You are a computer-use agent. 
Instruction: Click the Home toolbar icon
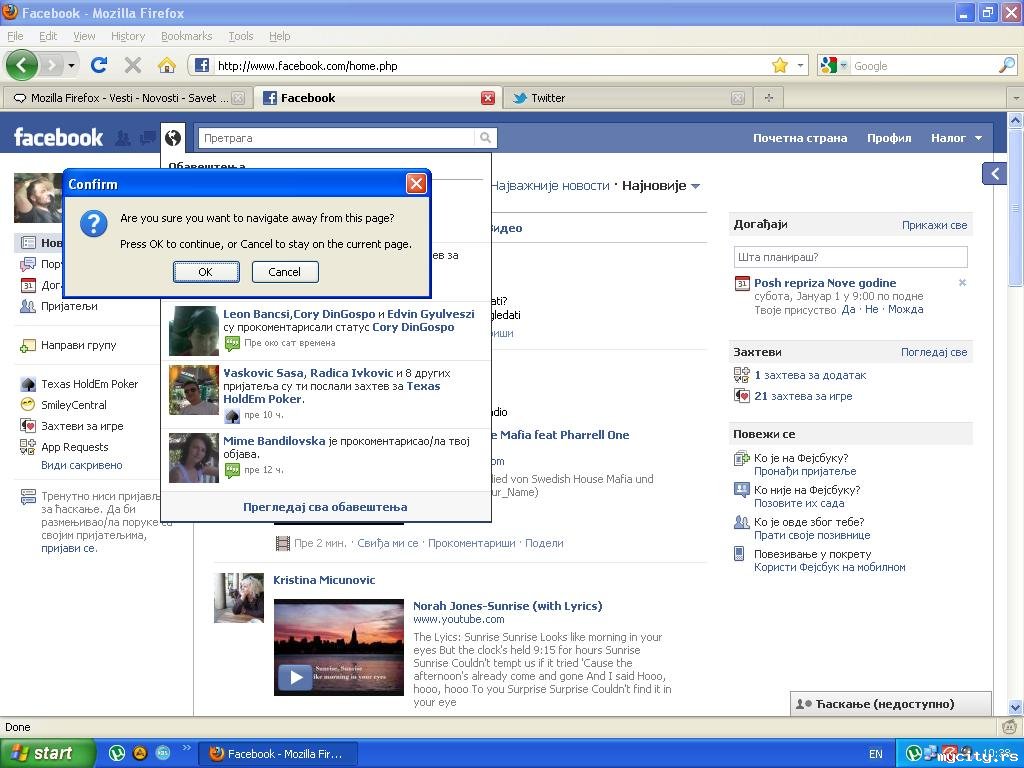point(166,65)
